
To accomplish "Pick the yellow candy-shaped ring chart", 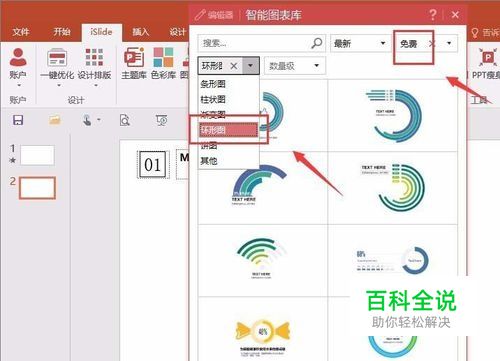I will (x=262, y=337).
